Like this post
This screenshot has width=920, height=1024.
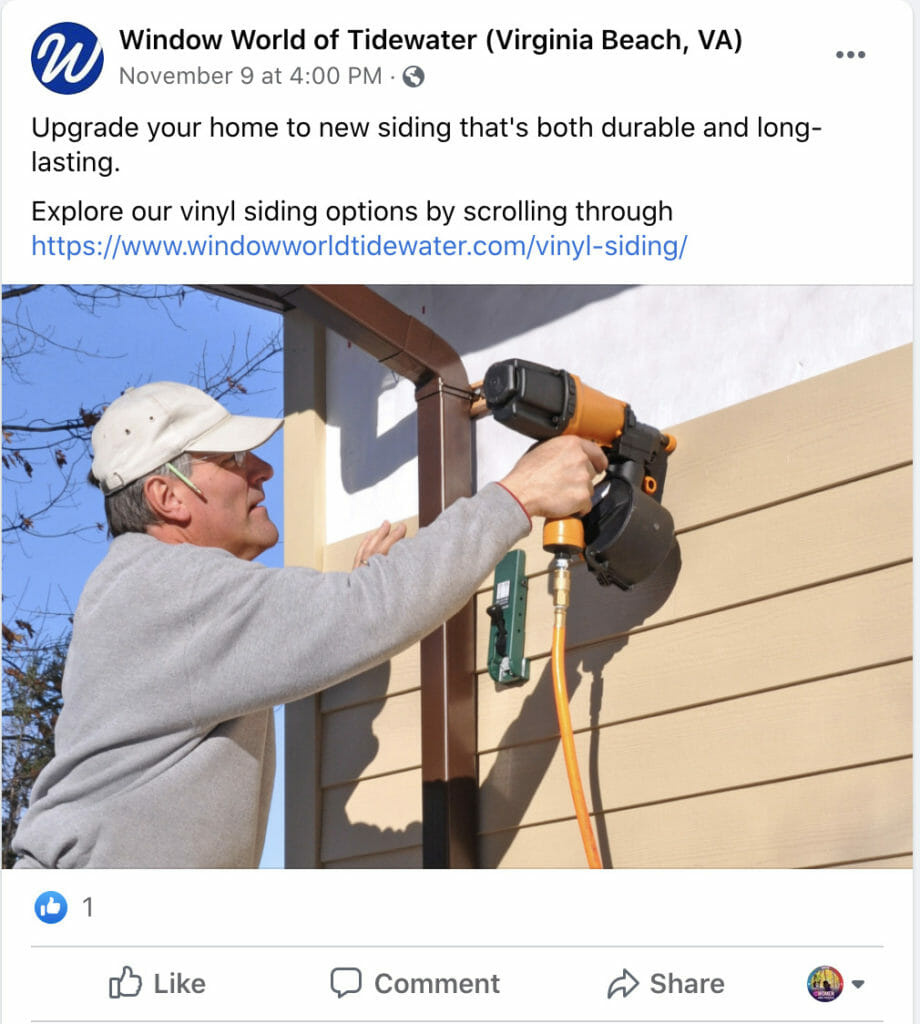[x=157, y=983]
